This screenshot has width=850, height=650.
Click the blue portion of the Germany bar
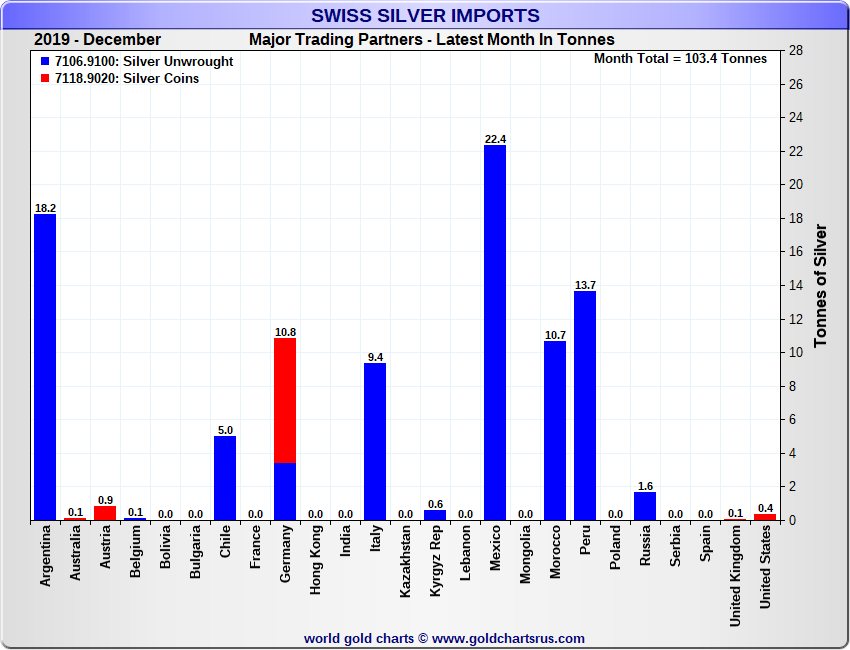pos(285,492)
